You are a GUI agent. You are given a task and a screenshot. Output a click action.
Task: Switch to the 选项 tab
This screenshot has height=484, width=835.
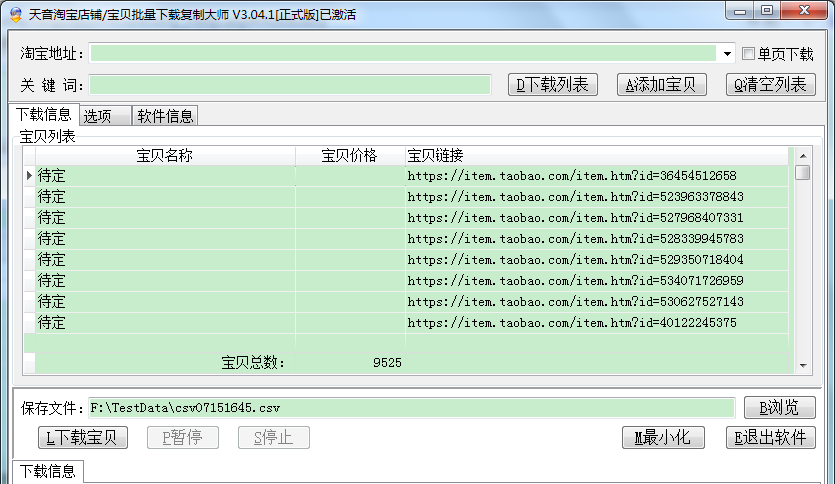point(104,116)
